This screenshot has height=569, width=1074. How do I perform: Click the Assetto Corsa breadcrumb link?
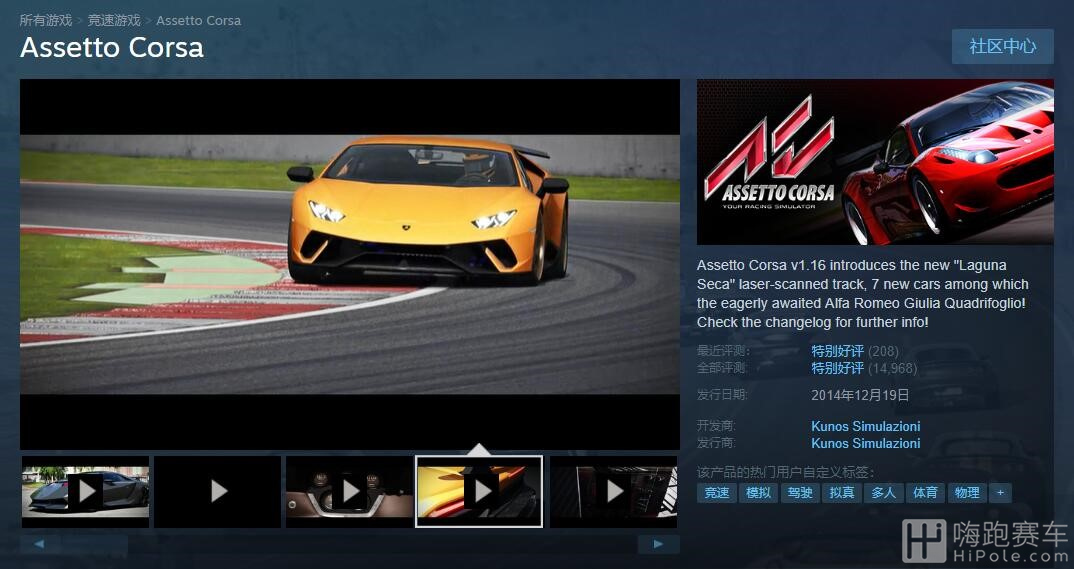tap(199, 21)
